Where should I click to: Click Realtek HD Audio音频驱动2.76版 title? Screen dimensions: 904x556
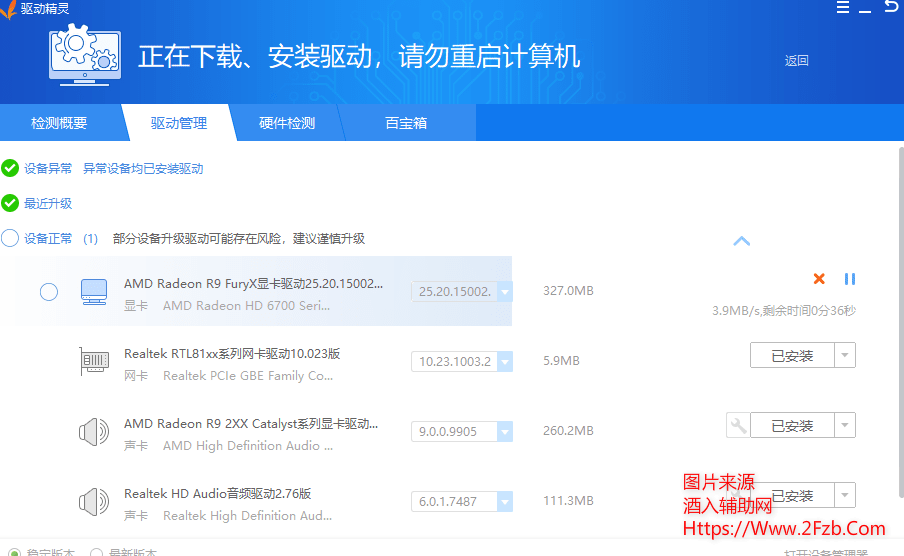[217, 494]
